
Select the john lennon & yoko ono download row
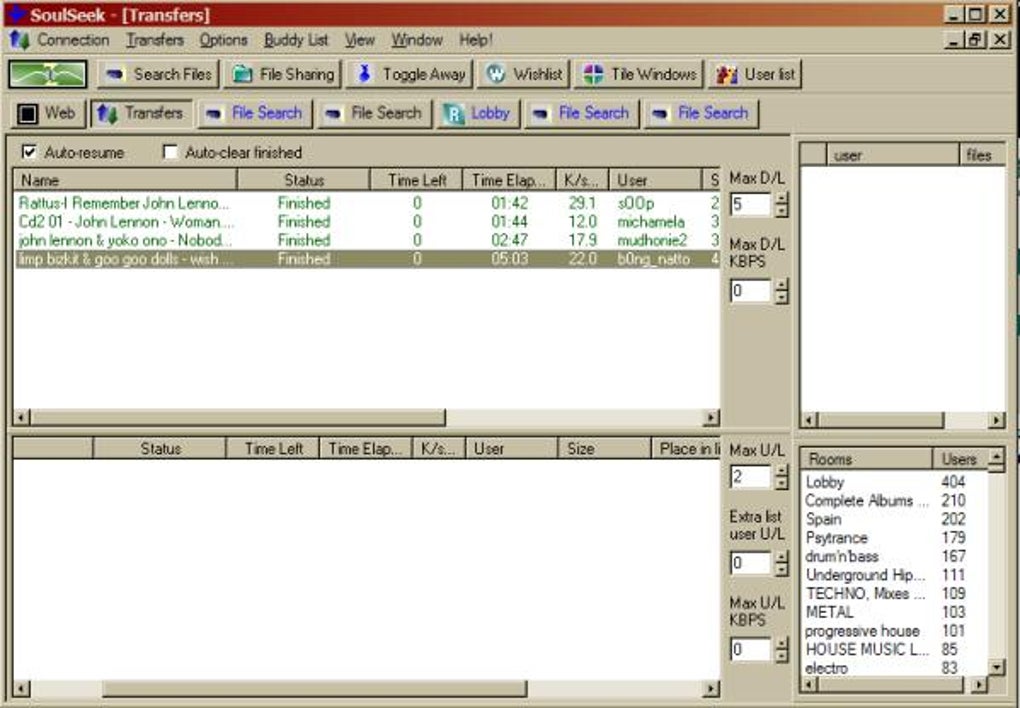coord(366,240)
